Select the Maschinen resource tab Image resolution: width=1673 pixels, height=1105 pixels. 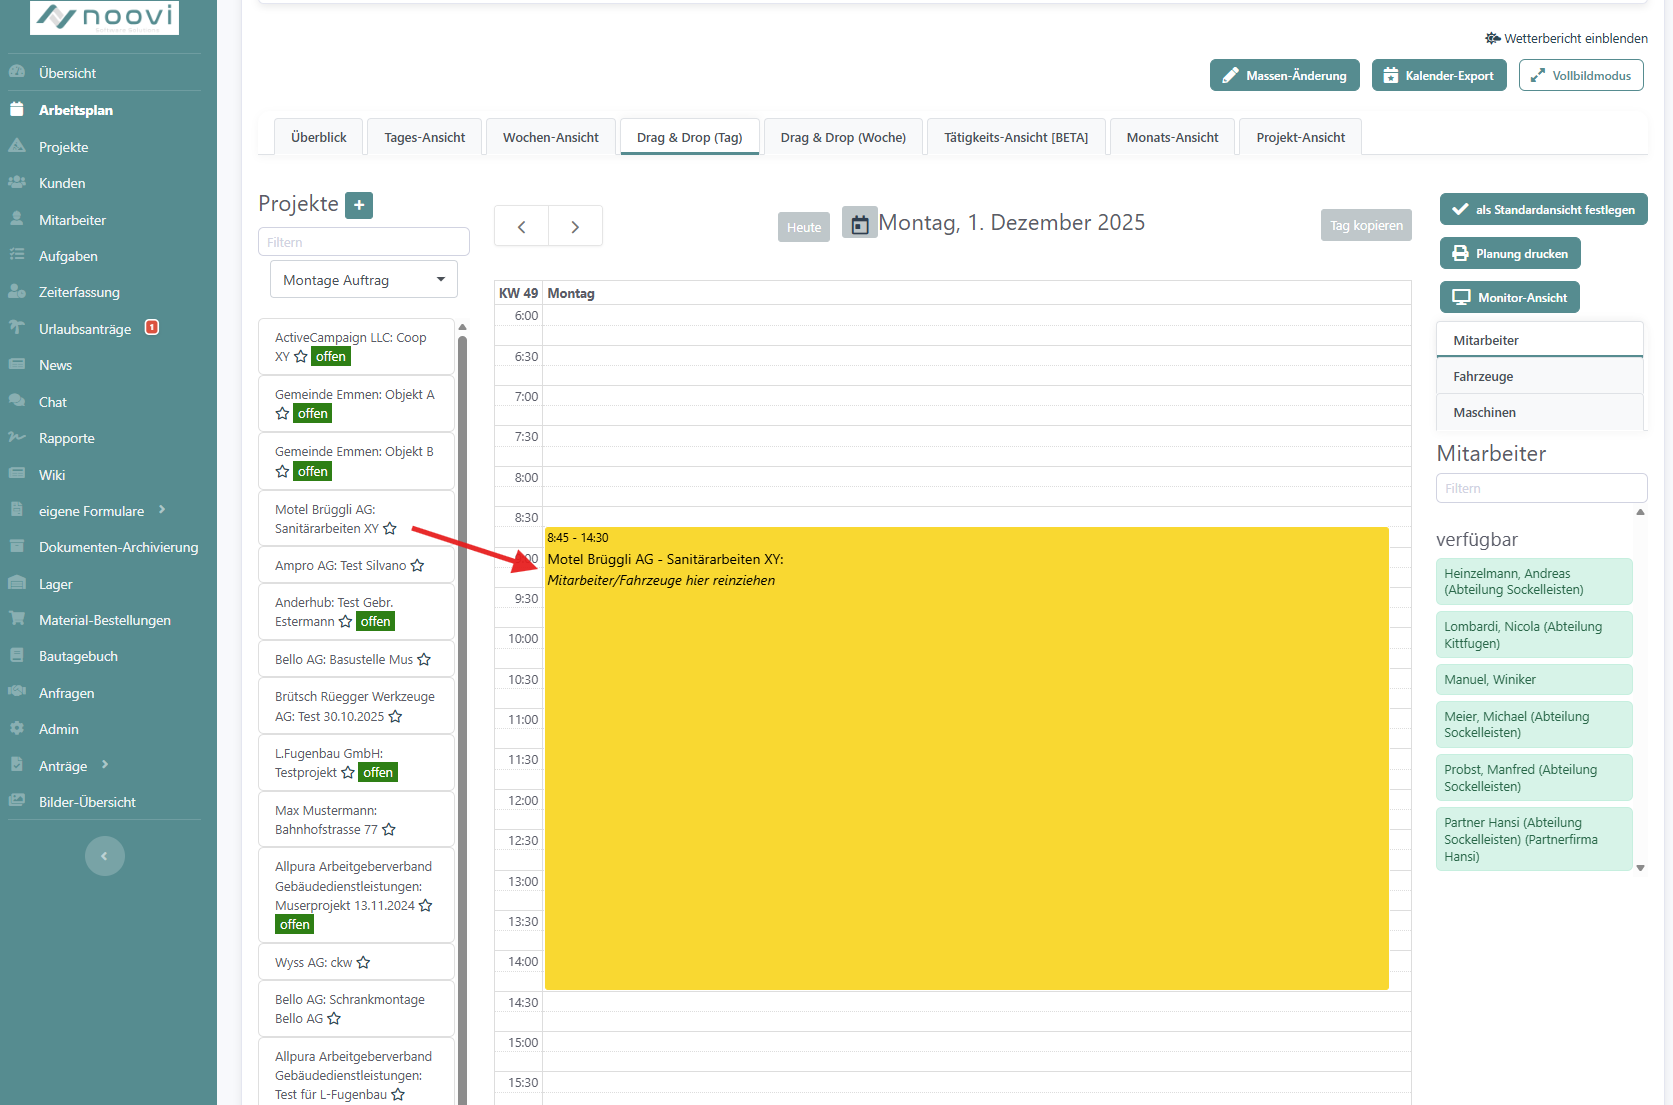pyautogui.click(x=1540, y=412)
